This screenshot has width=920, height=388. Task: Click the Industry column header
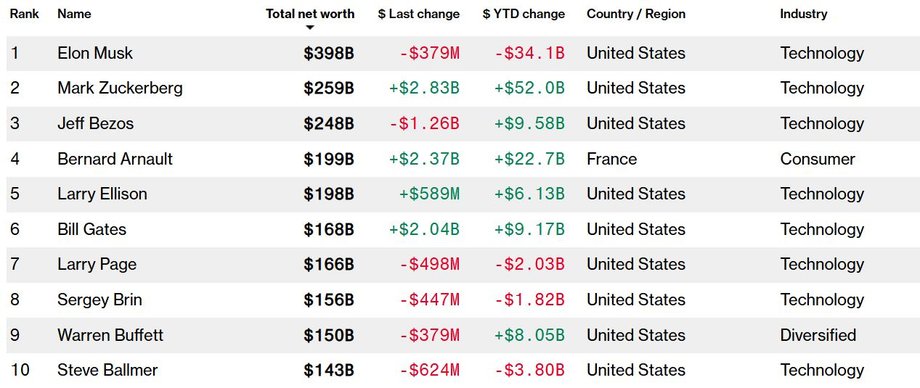tap(803, 14)
